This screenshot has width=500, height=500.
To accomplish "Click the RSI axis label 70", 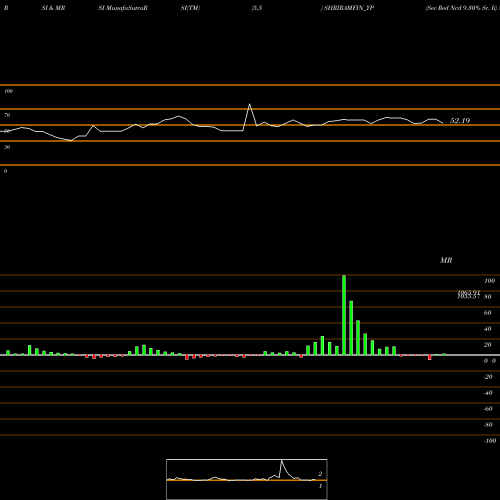I will tap(7, 115).
